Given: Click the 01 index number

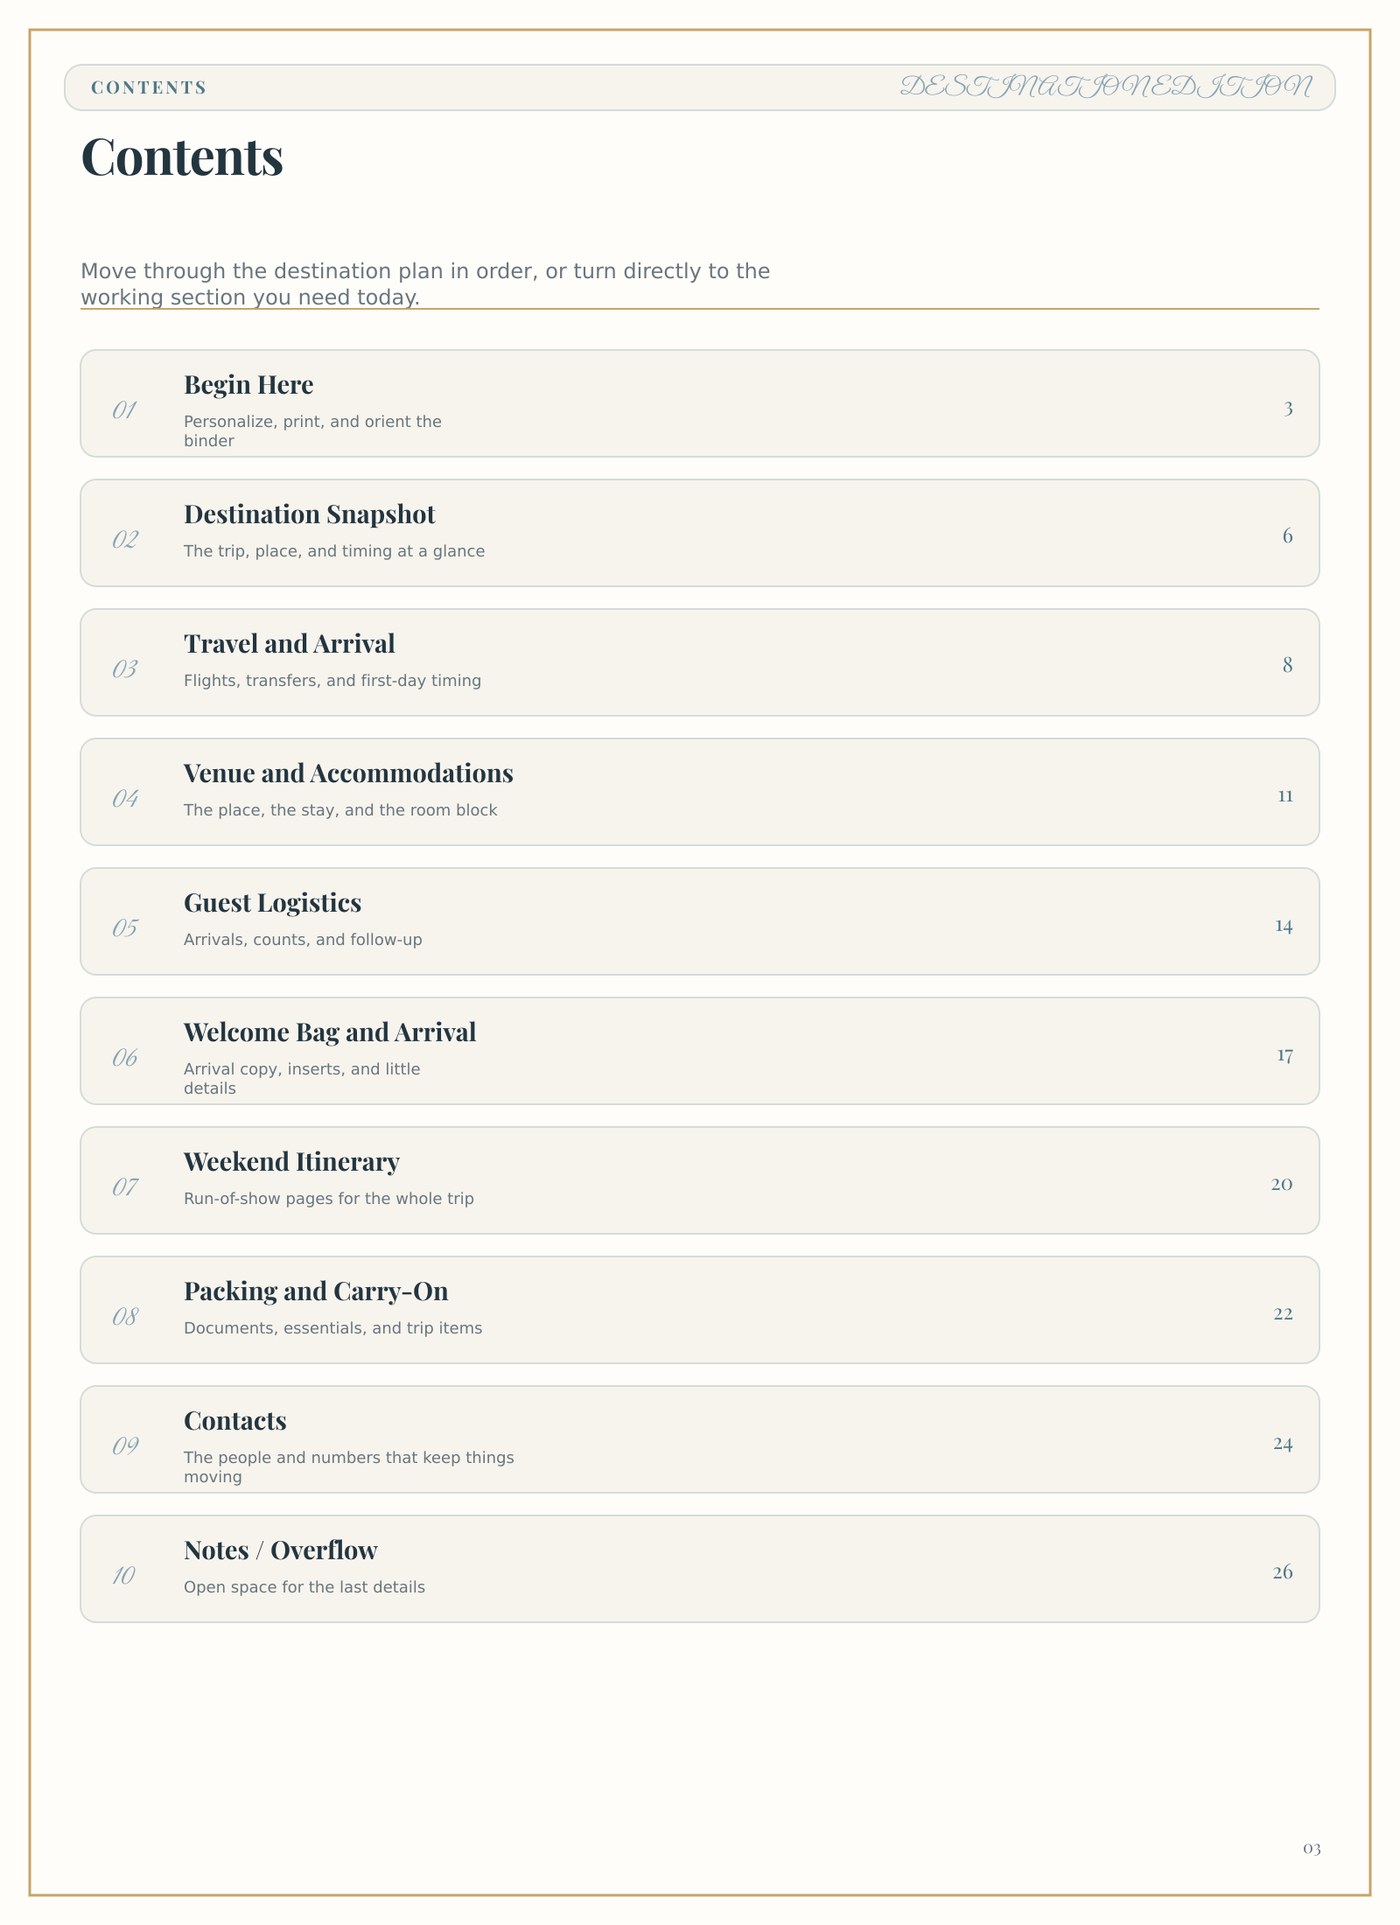Looking at the screenshot, I should pos(124,410).
